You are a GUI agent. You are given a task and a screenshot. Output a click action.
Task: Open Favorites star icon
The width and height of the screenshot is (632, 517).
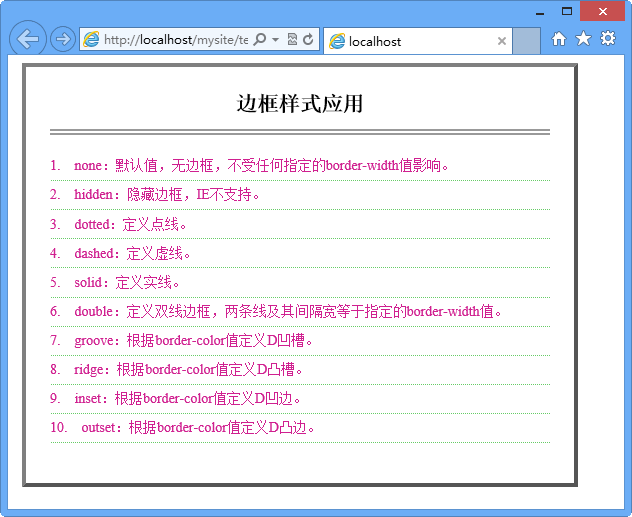tap(583, 39)
